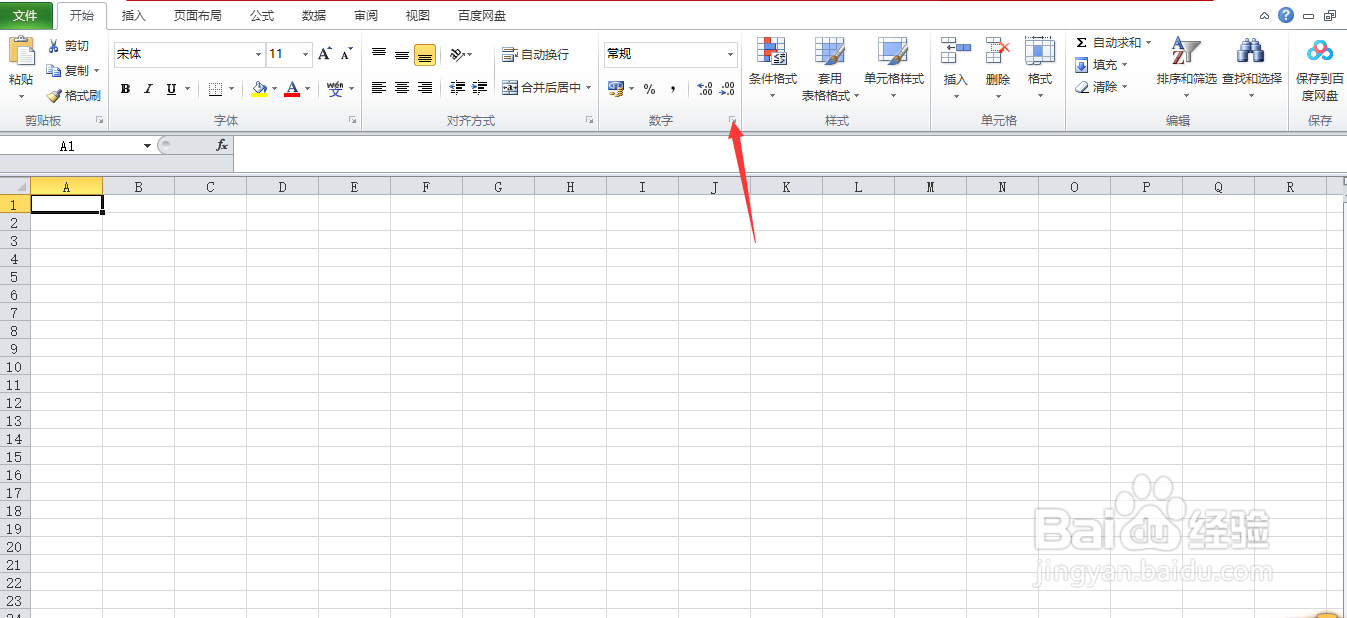Toggle Wrap Text (自动换行)
Viewport: 1347px width, 618px height.
pyautogui.click(x=535, y=55)
